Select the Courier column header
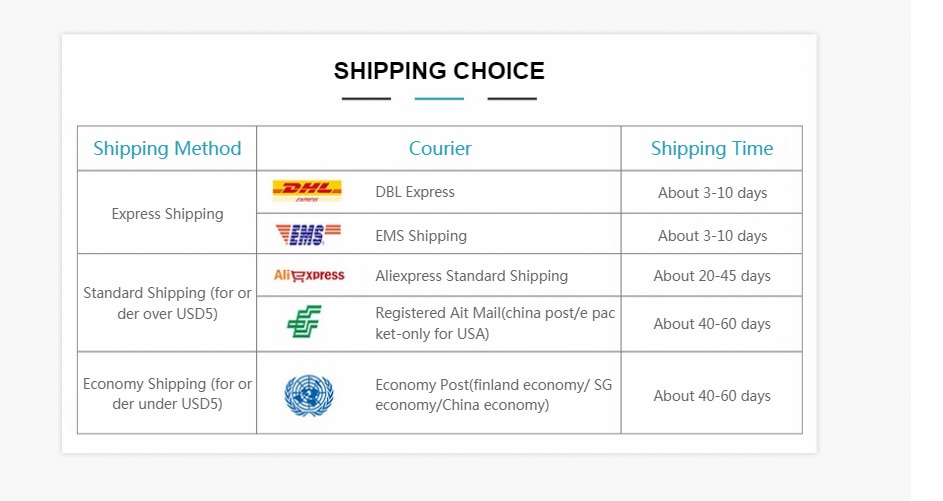 (x=440, y=148)
